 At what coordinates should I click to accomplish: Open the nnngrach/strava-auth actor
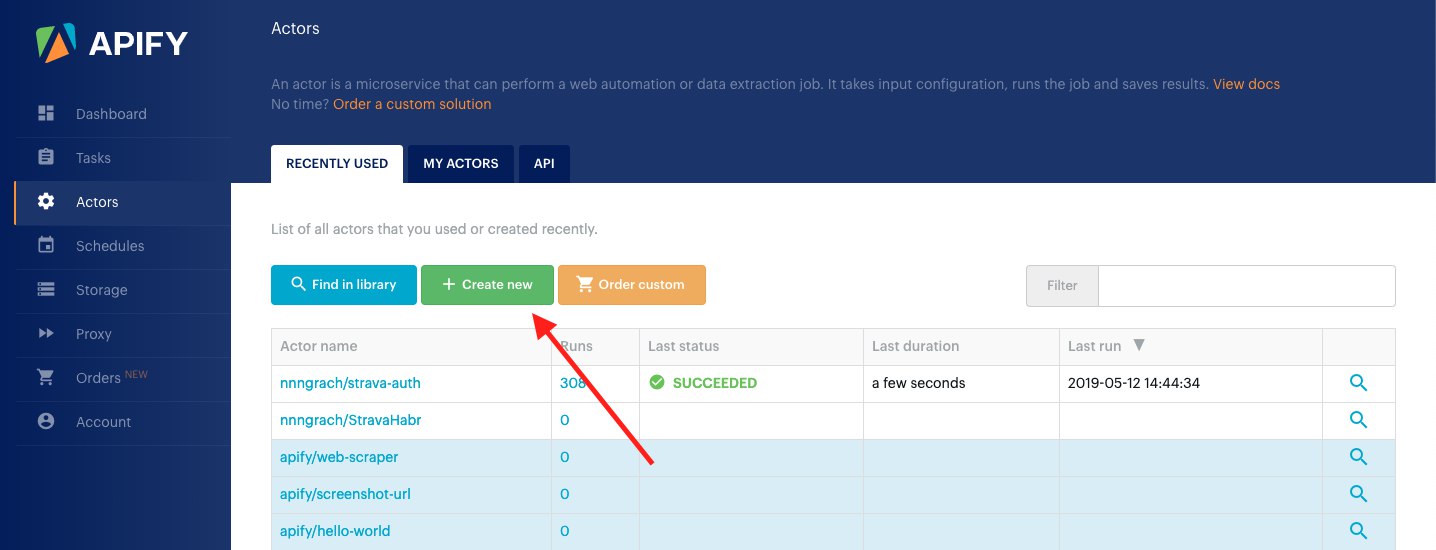tap(350, 383)
